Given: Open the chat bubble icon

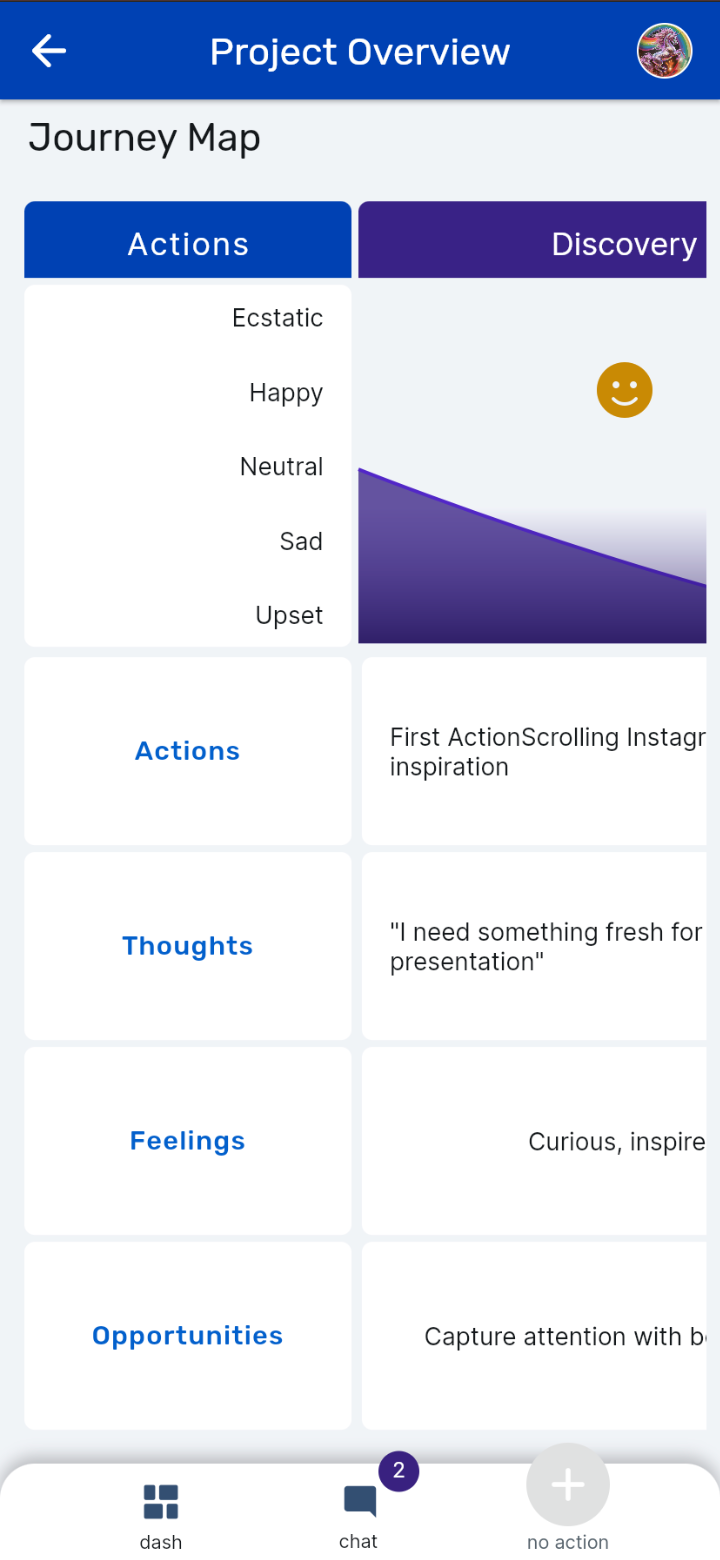Looking at the screenshot, I should 359,1502.
